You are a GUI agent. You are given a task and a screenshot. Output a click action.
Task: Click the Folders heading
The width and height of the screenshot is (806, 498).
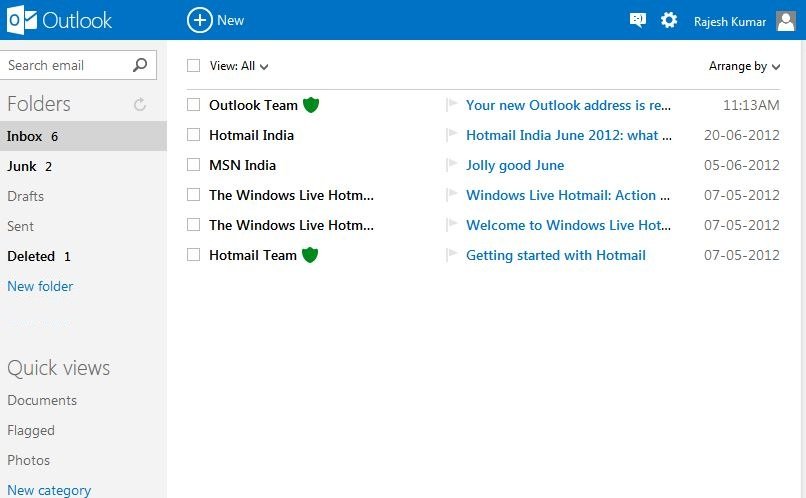point(39,104)
